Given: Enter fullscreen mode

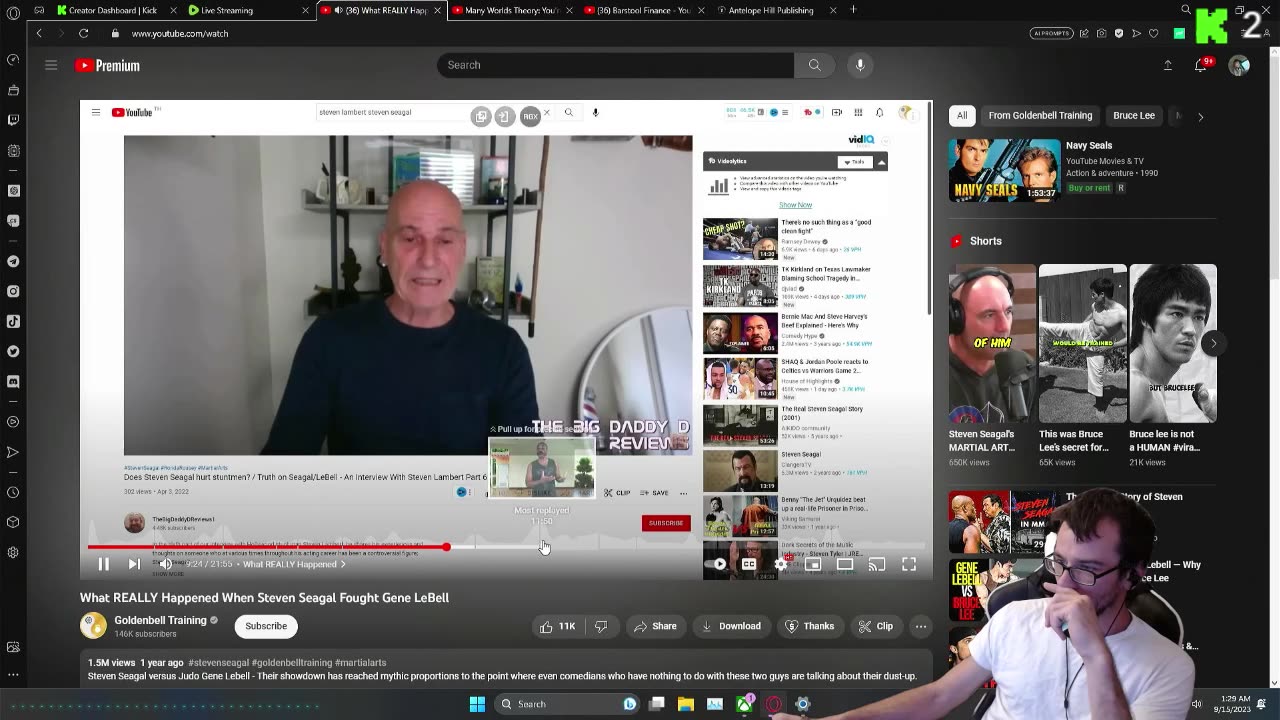Looking at the screenshot, I should 909,564.
